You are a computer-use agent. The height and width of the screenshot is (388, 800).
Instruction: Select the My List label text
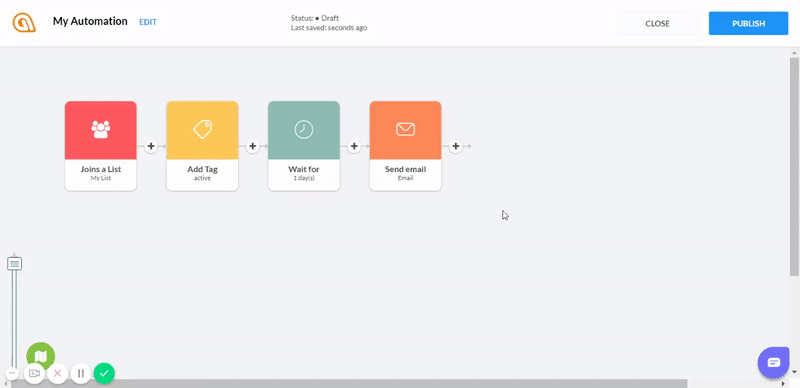tap(101, 179)
